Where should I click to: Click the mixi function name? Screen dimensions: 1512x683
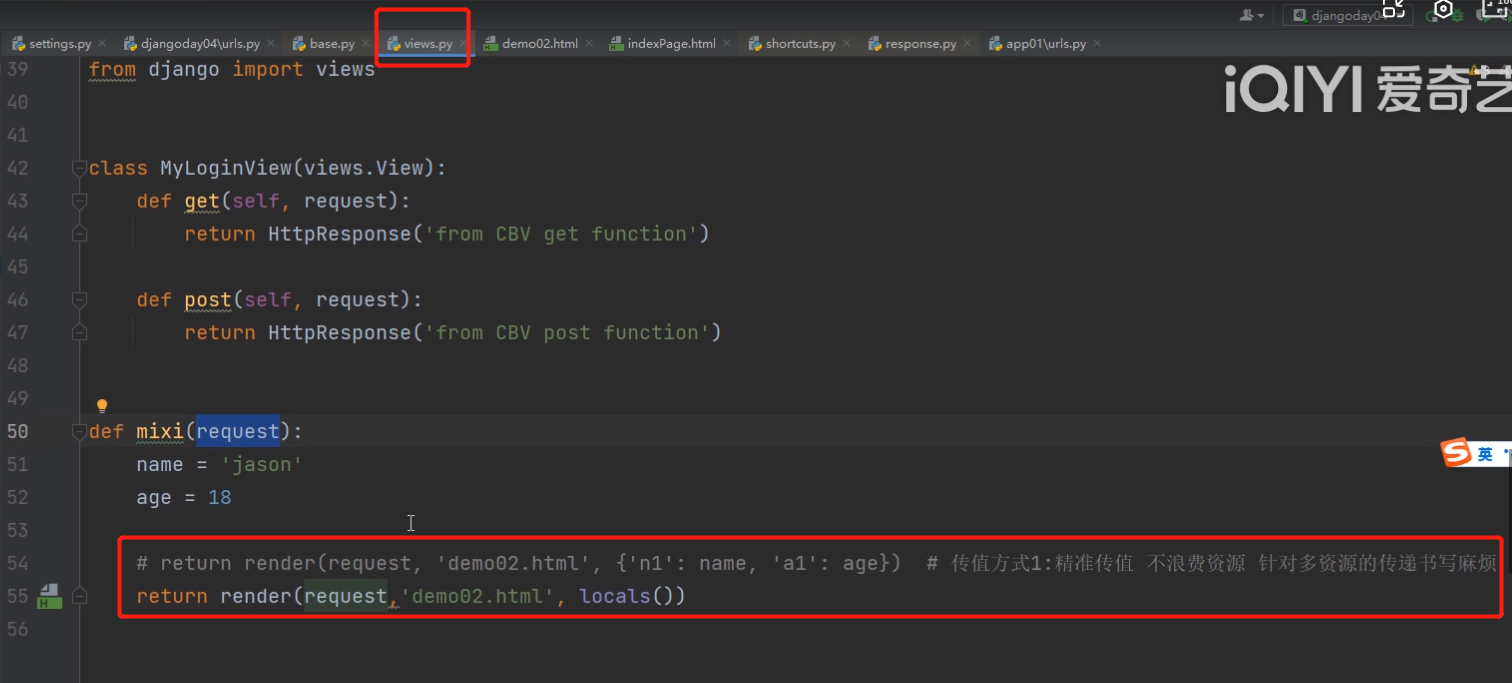[160, 431]
